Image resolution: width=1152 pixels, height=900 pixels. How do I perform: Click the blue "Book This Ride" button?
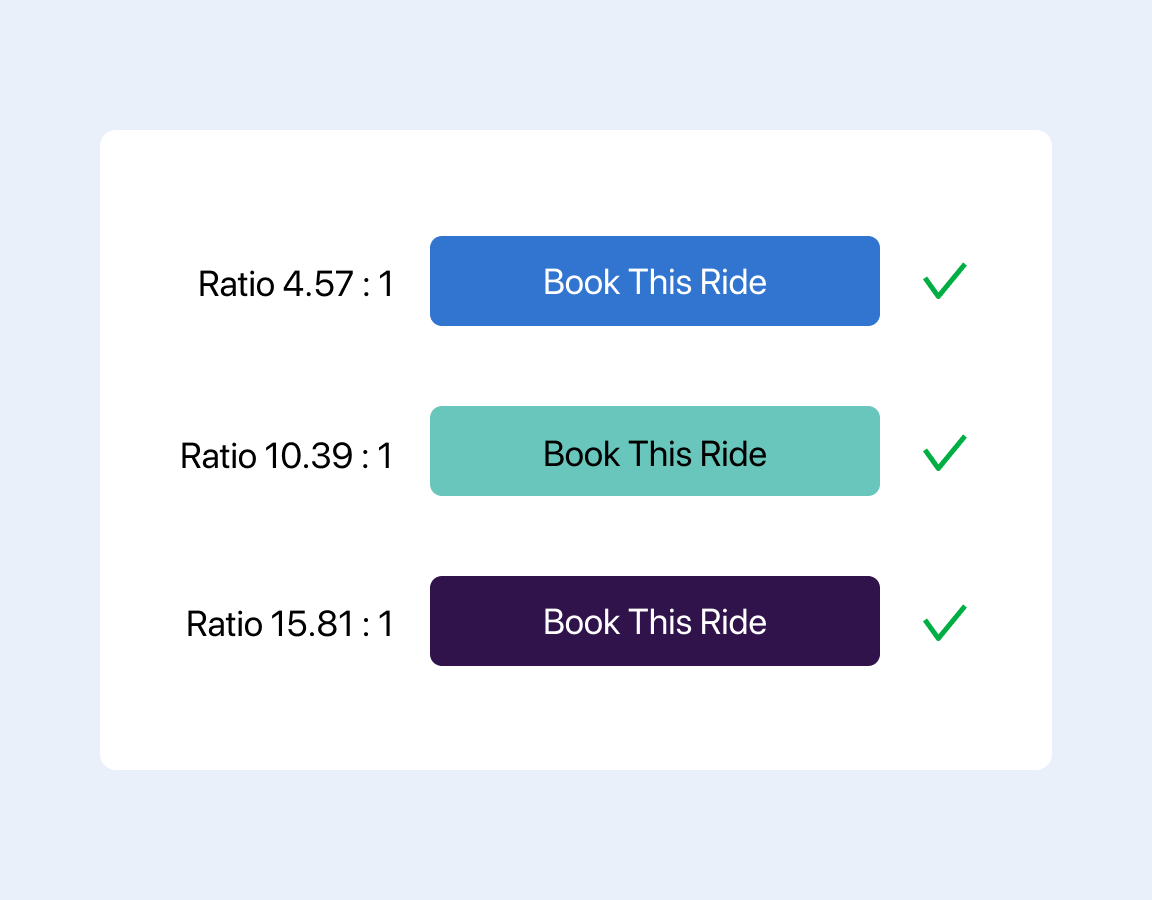pyautogui.click(x=654, y=281)
